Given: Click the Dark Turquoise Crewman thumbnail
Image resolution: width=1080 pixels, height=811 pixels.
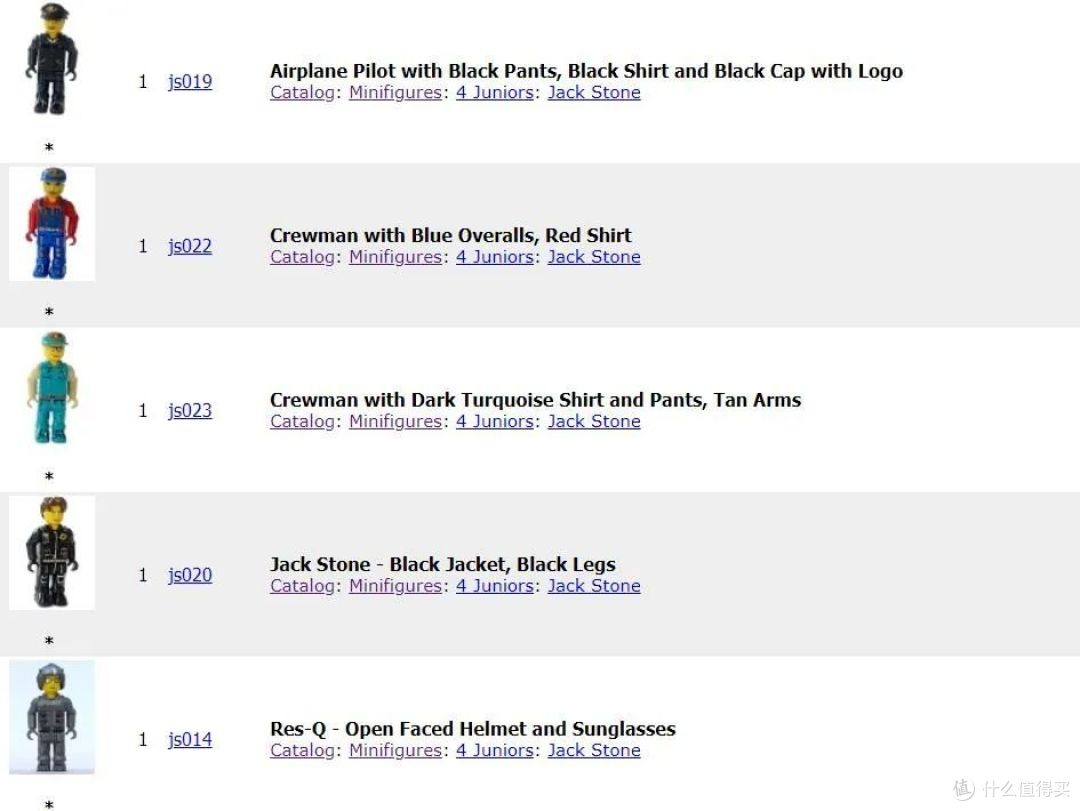Looking at the screenshot, I should click(52, 389).
